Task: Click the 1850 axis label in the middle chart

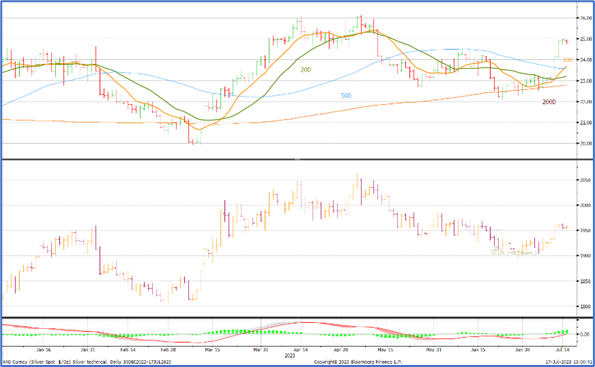Action: (586, 281)
